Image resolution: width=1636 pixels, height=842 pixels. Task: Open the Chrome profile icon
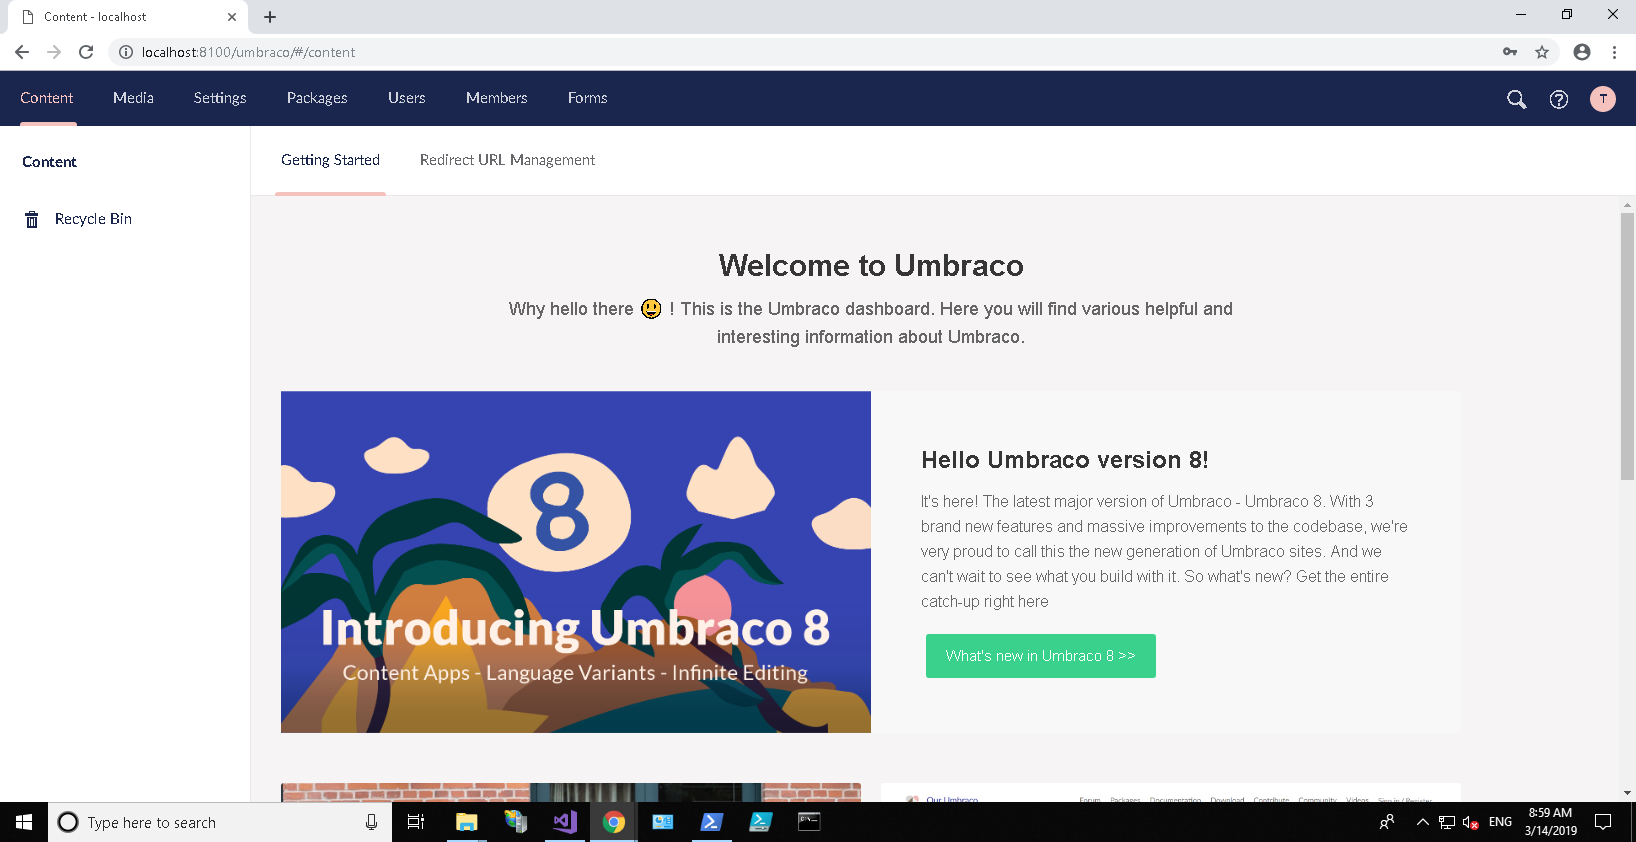click(1582, 52)
